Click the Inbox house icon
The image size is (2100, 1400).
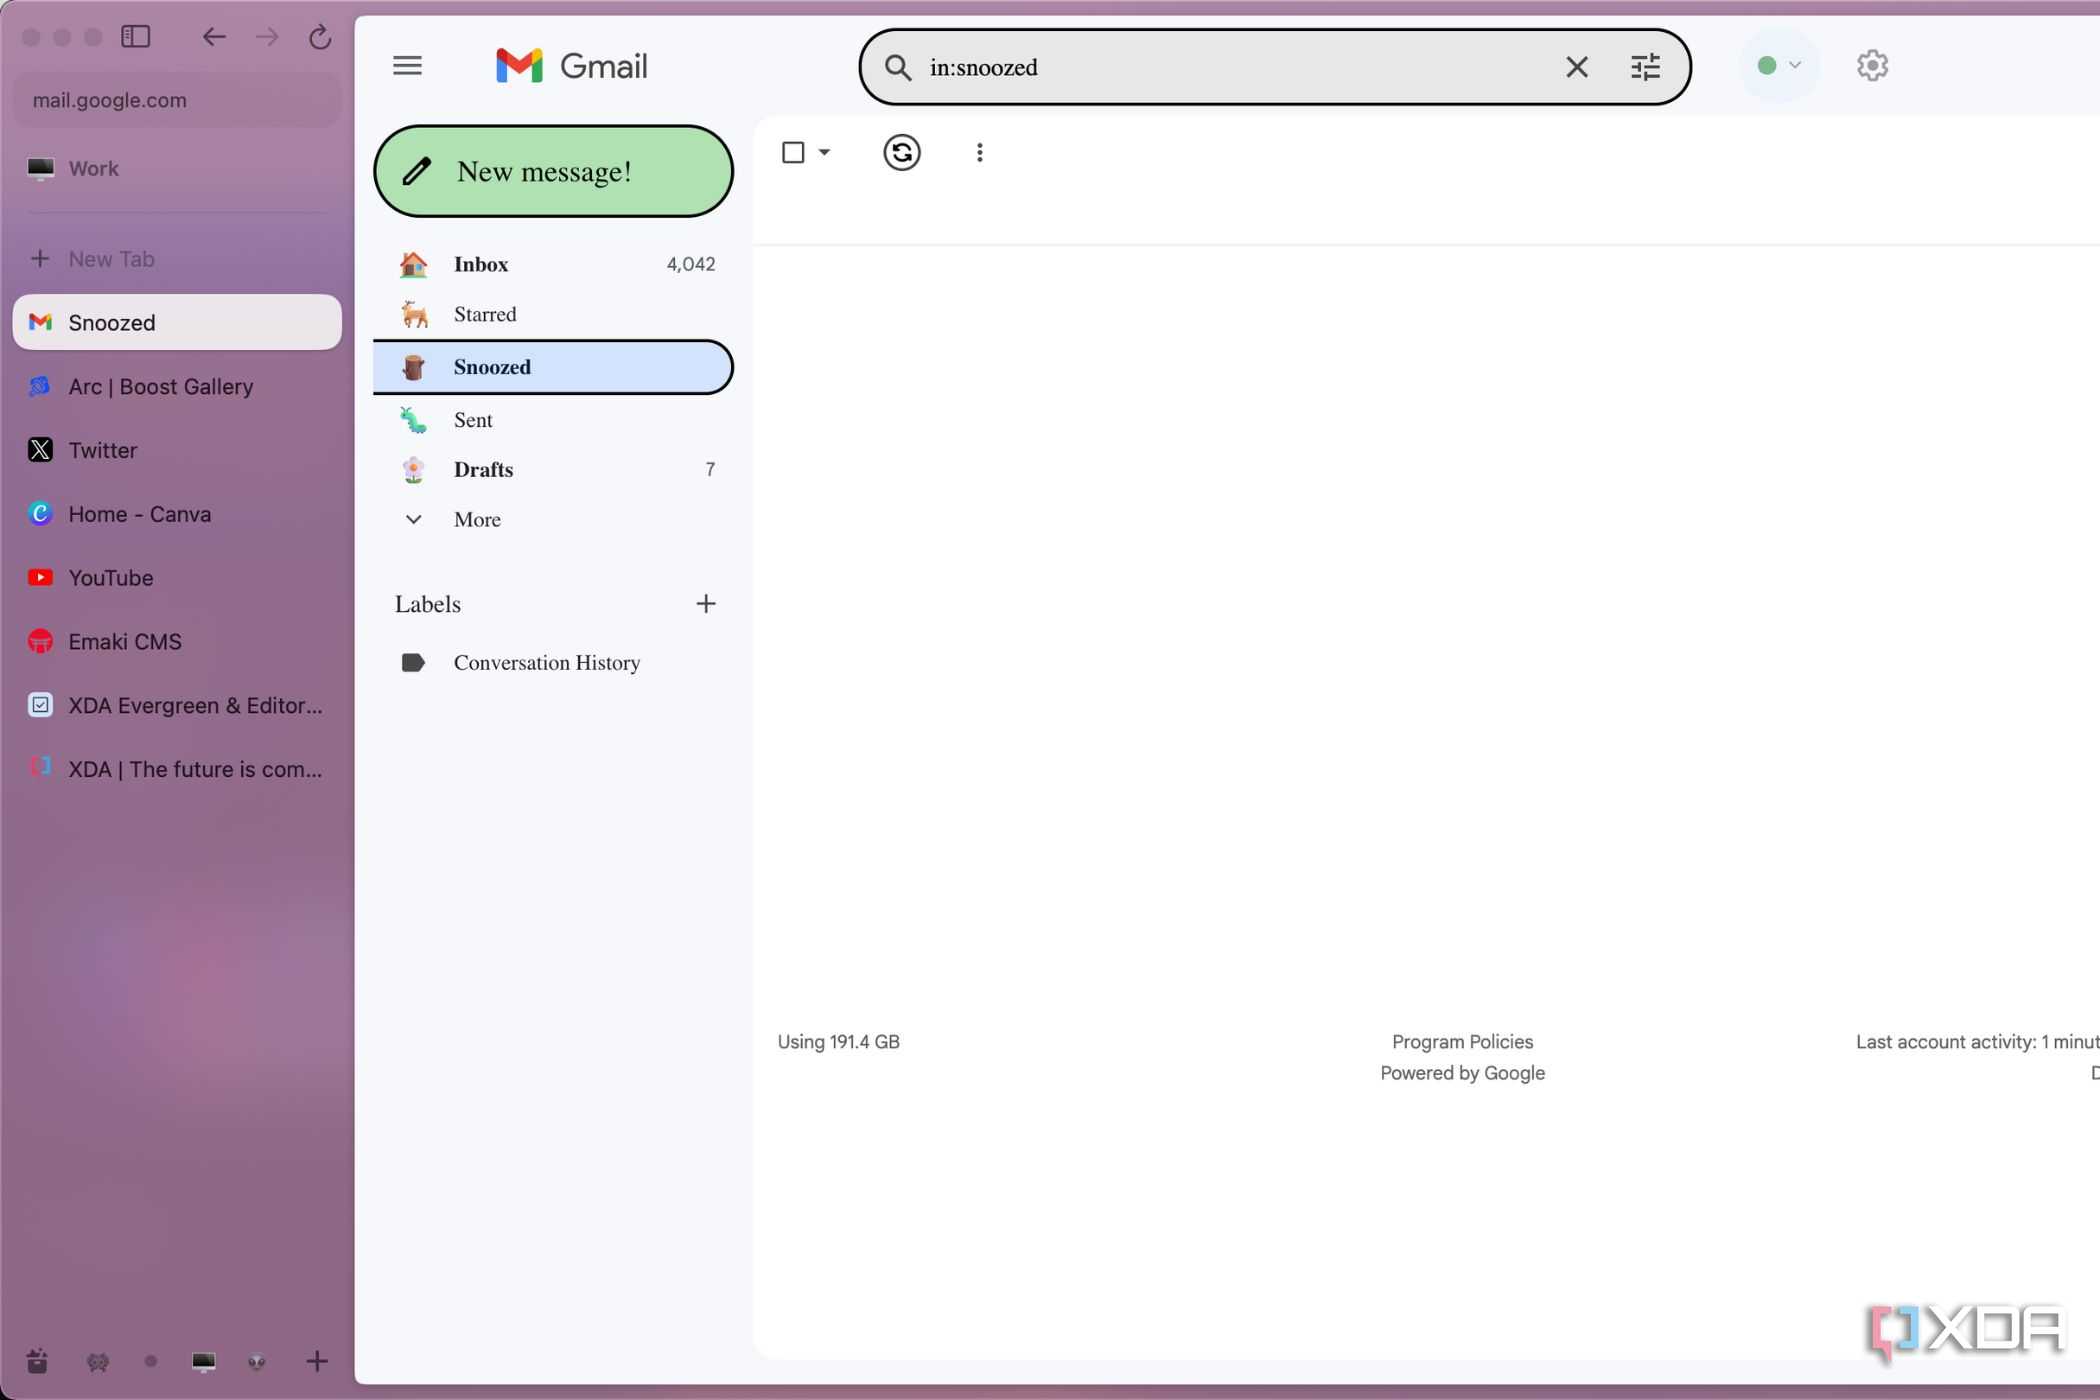coord(413,264)
